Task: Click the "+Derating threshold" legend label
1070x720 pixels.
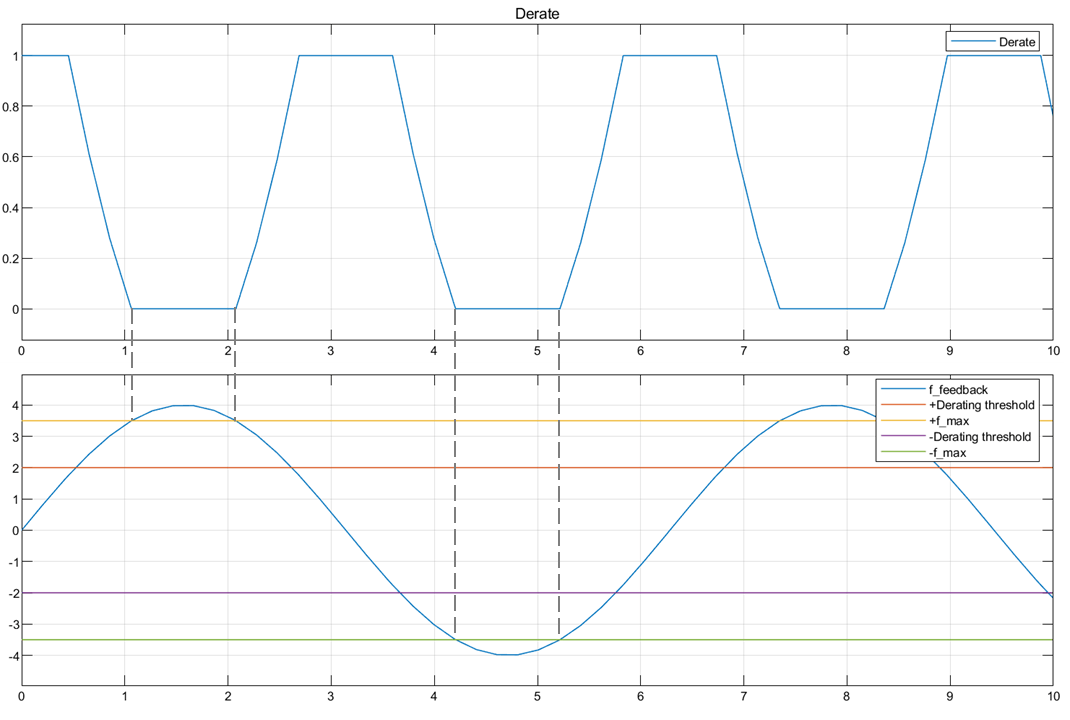Action: (982, 405)
